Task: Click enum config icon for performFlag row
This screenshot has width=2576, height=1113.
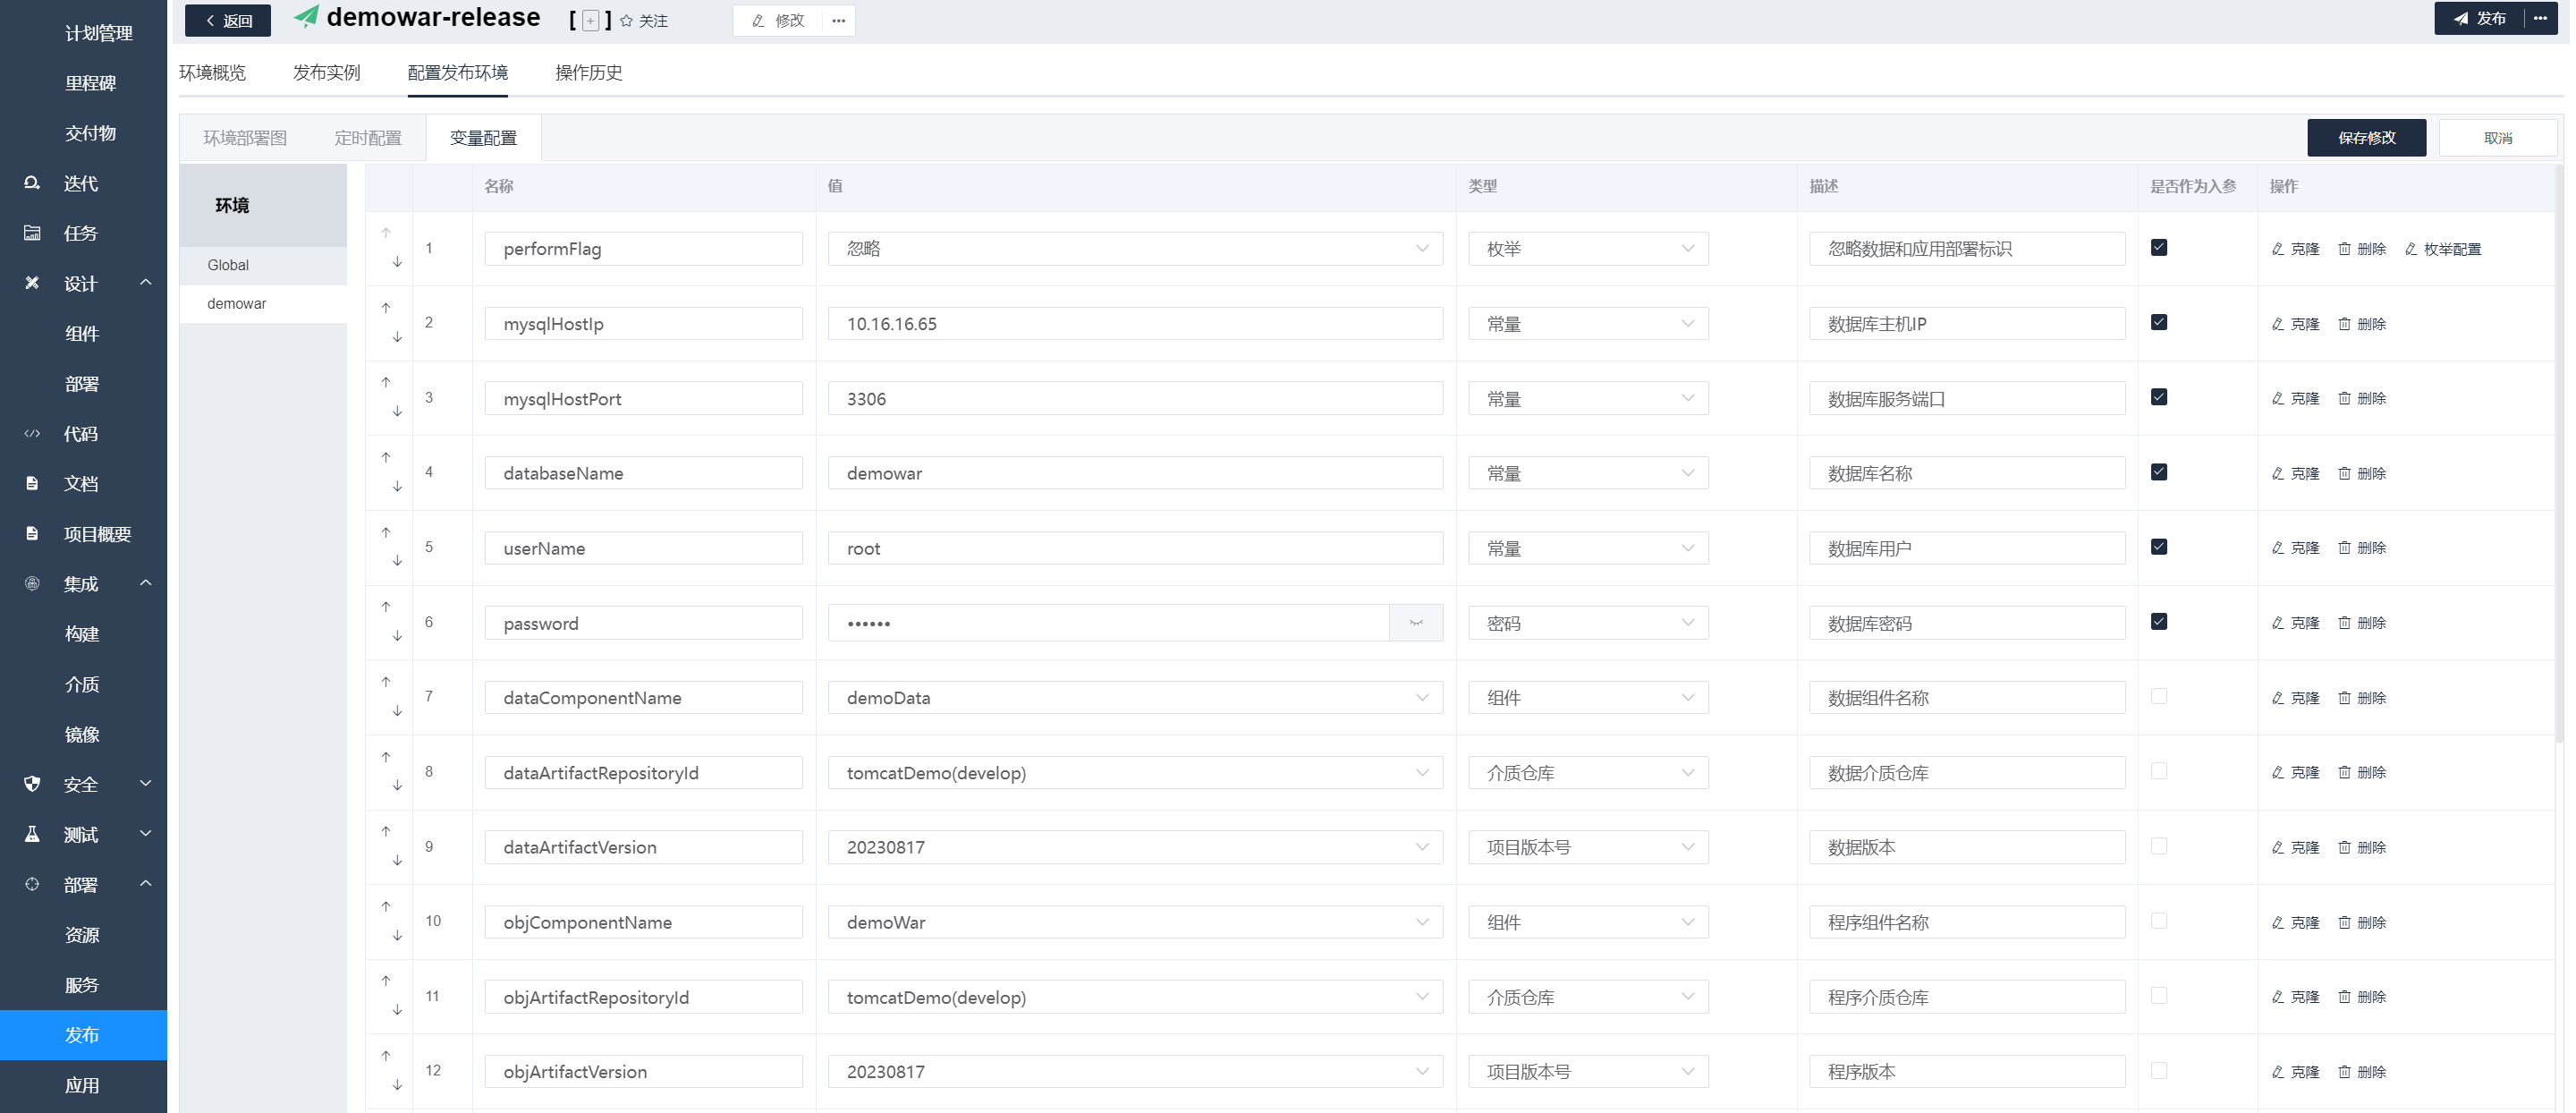Action: [2411, 249]
